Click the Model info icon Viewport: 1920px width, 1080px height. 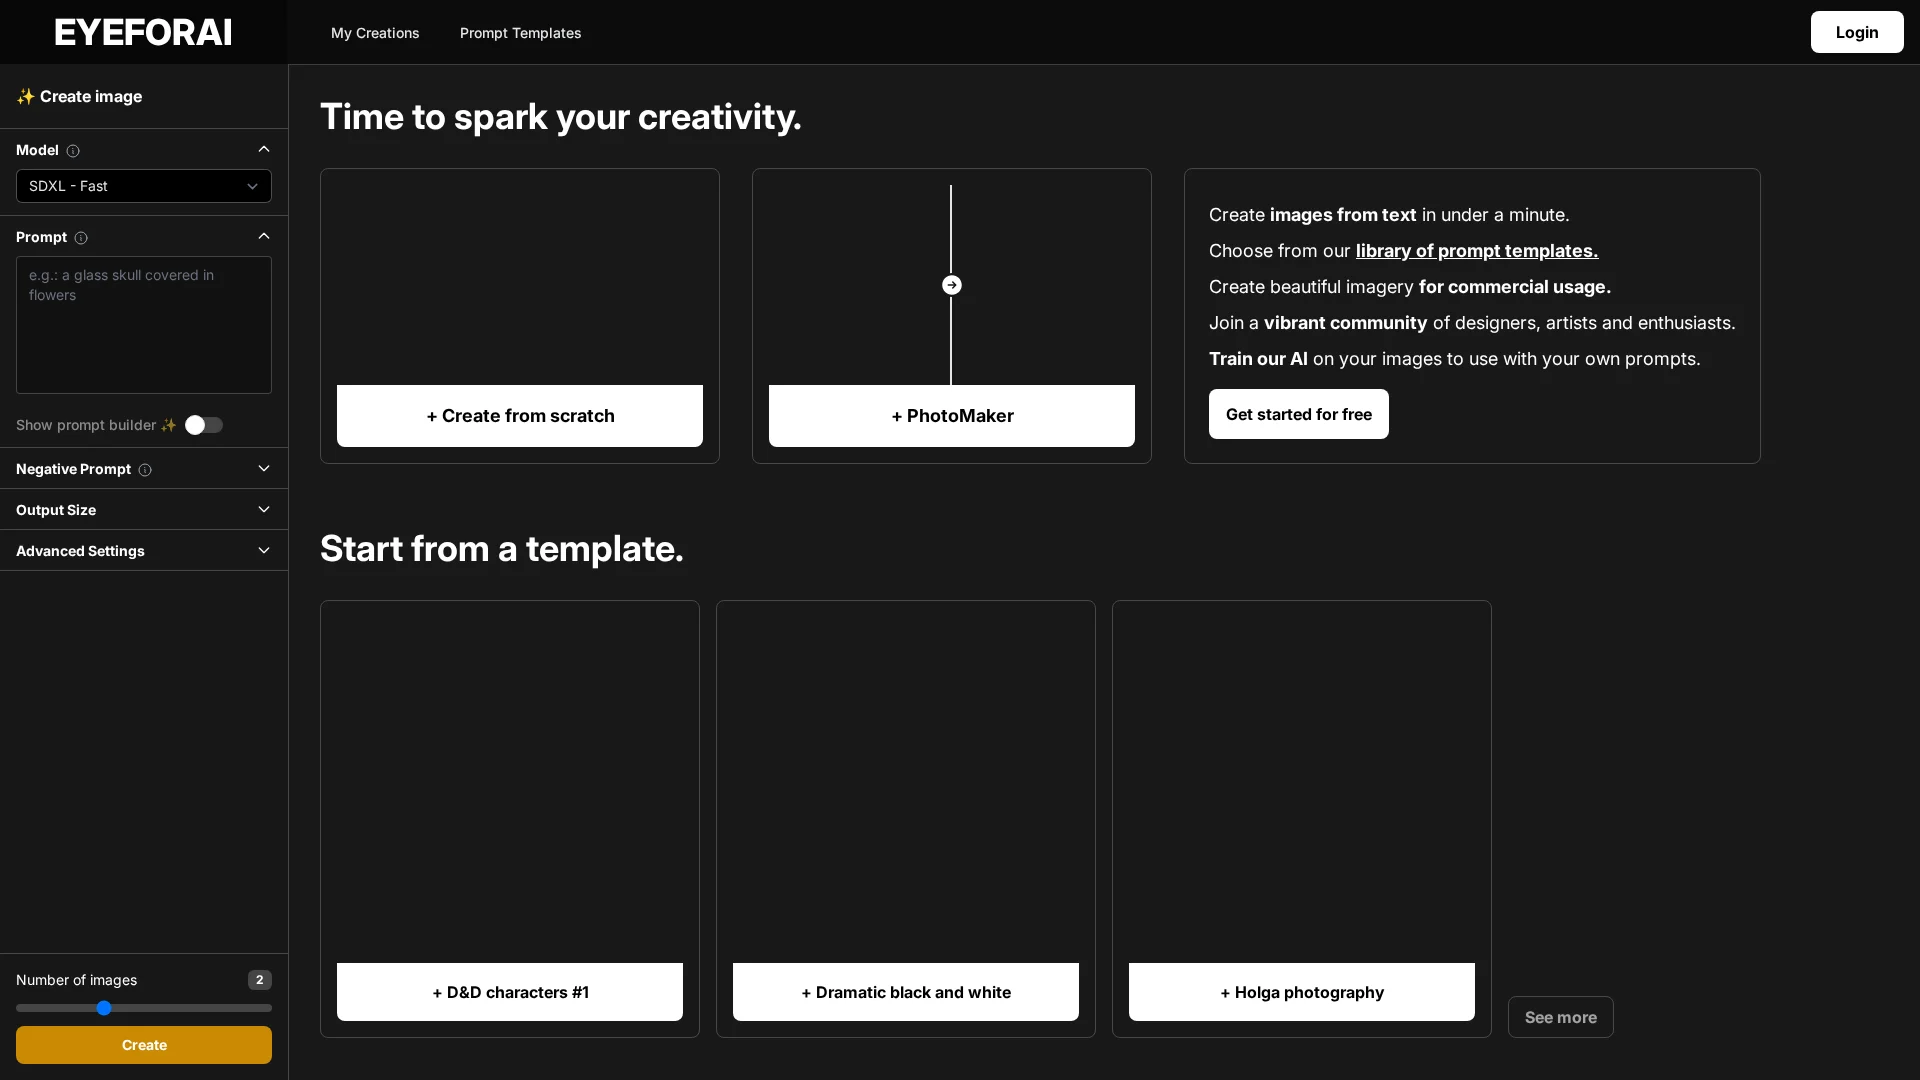[x=73, y=151]
